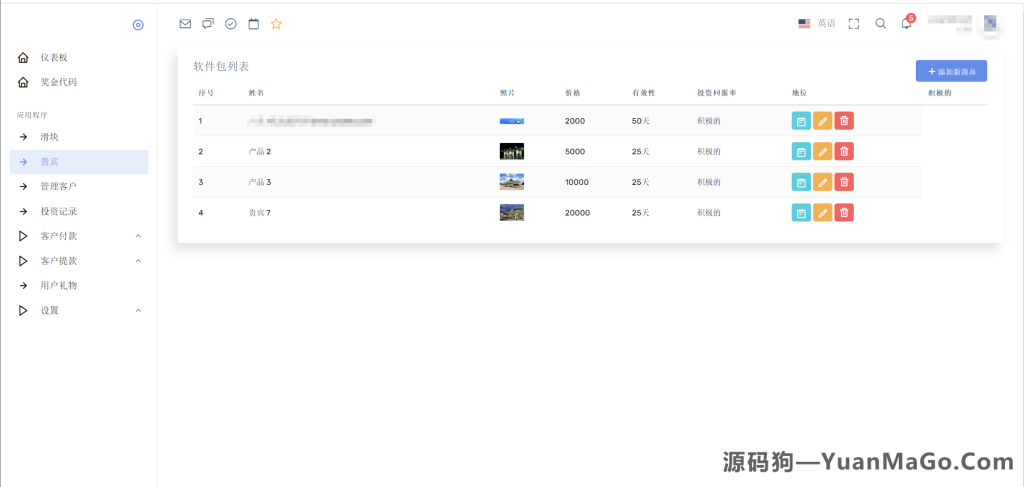Click 姓名 column header

(x=256, y=93)
